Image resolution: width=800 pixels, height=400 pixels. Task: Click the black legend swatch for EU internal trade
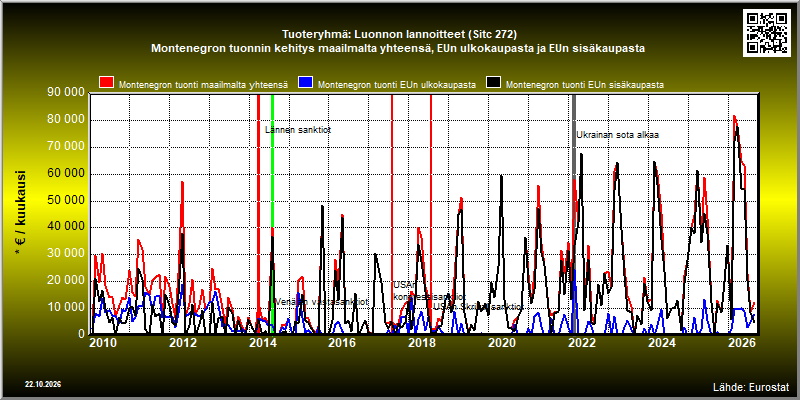[494, 83]
